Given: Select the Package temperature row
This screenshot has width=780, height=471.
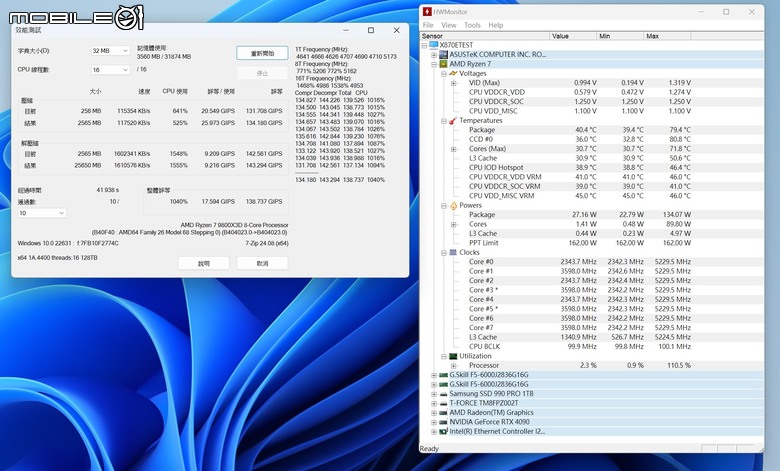Looking at the screenshot, I should (592, 130).
